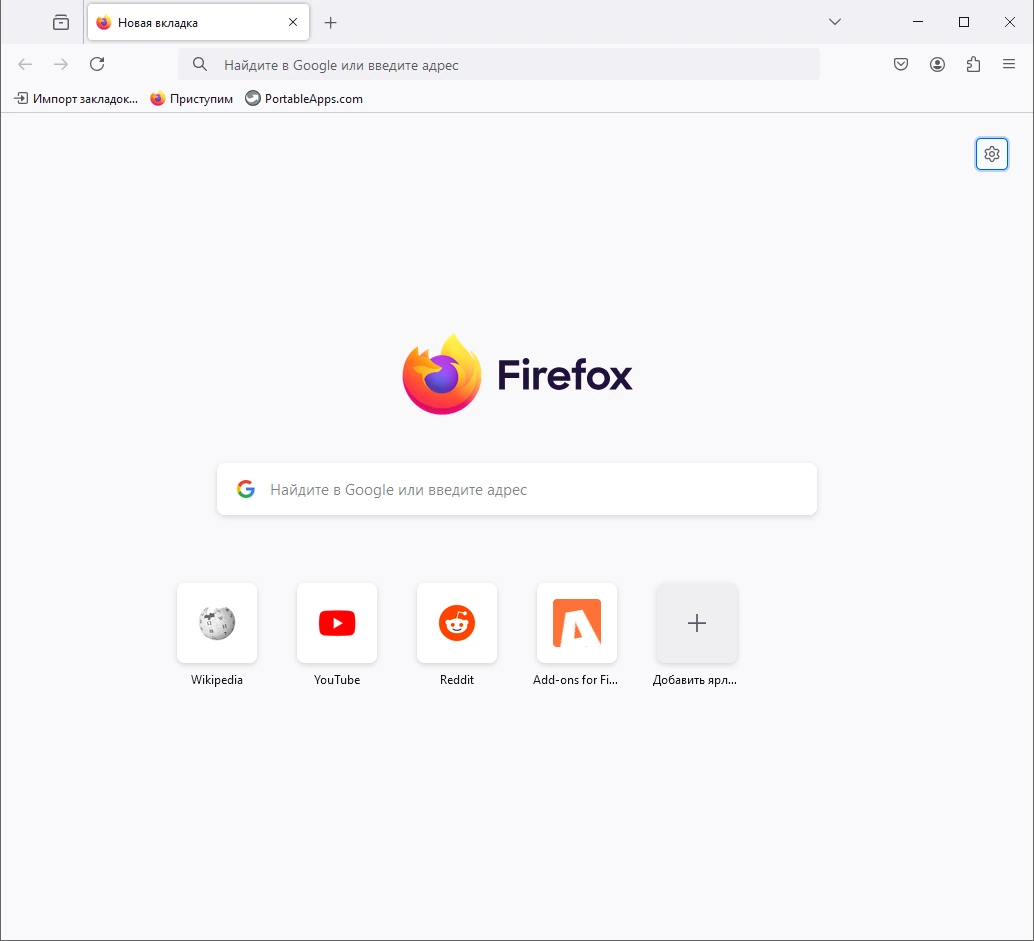Open Firefox View from tab bar icon
This screenshot has height=941, width=1034.
point(61,22)
